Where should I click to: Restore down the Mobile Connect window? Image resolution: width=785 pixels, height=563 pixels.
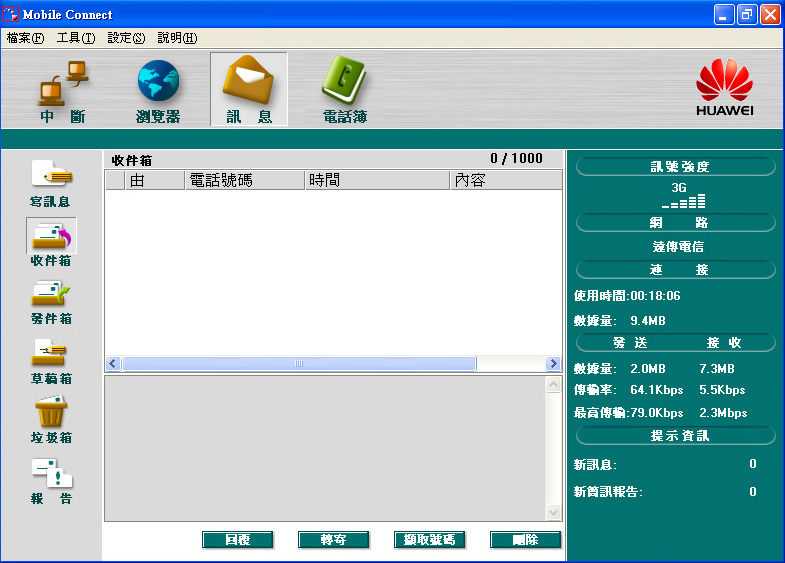click(746, 15)
